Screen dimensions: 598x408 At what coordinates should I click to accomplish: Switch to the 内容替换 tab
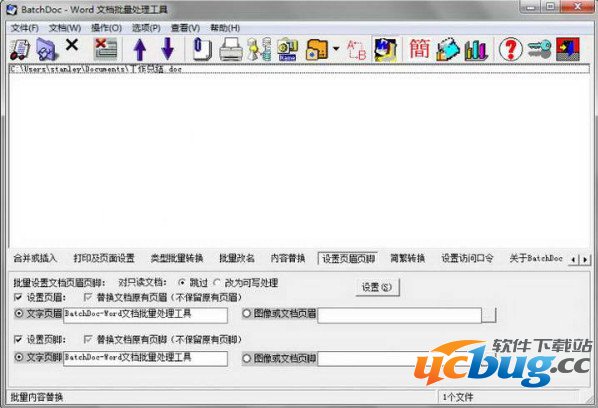[x=288, y=258]
